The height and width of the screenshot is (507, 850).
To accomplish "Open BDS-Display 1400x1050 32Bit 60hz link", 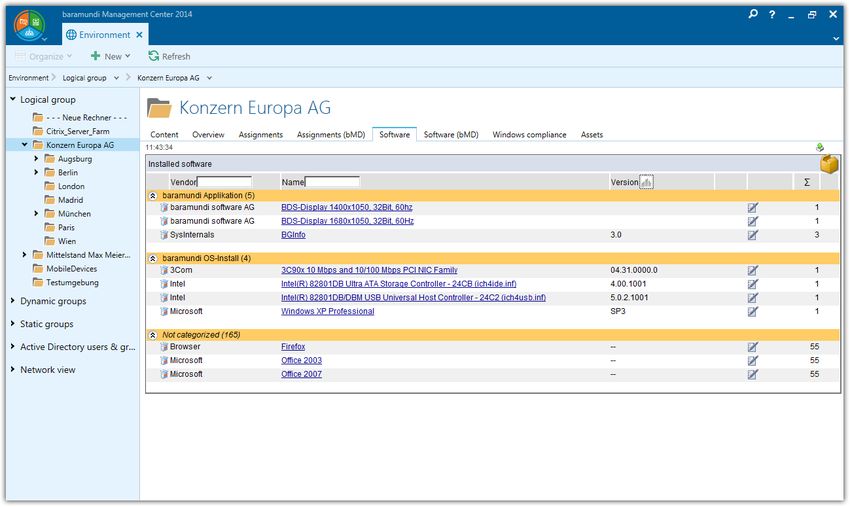I will [346, 207].
